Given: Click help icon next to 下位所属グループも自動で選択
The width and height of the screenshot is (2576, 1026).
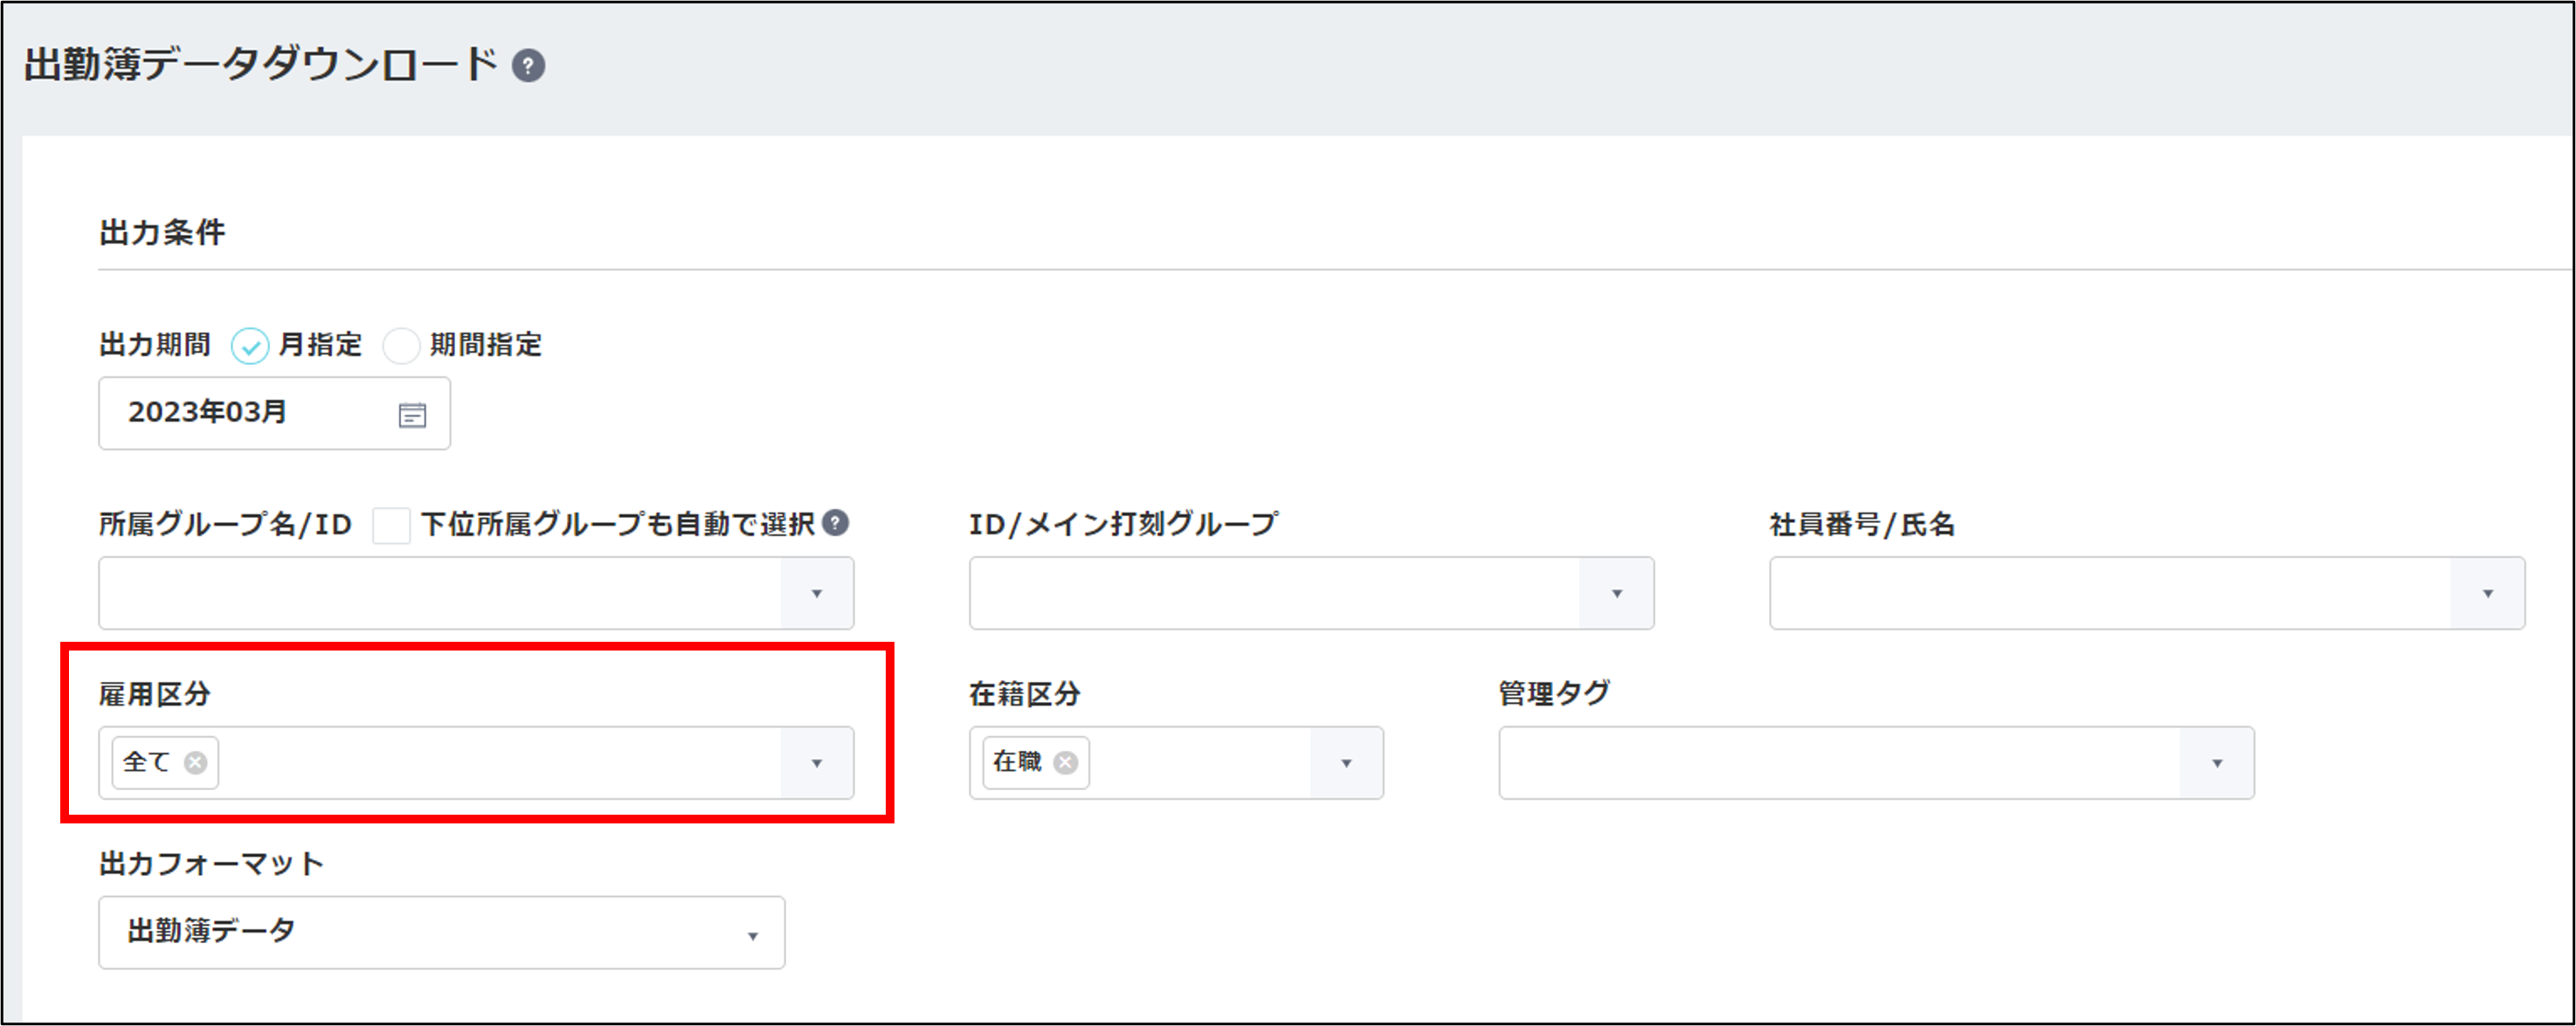Looking at the screenshot, I should click(835, 522).
